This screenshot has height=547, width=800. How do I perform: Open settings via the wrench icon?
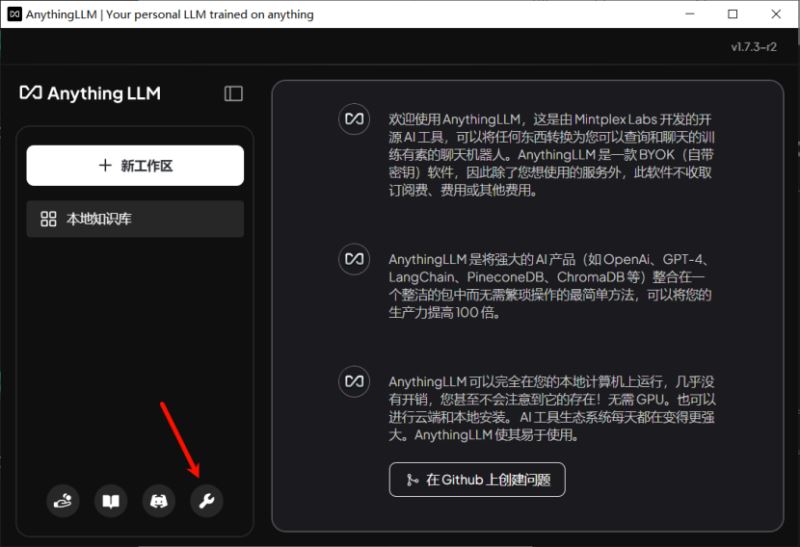pyautogui.click(x=207, y=501)
